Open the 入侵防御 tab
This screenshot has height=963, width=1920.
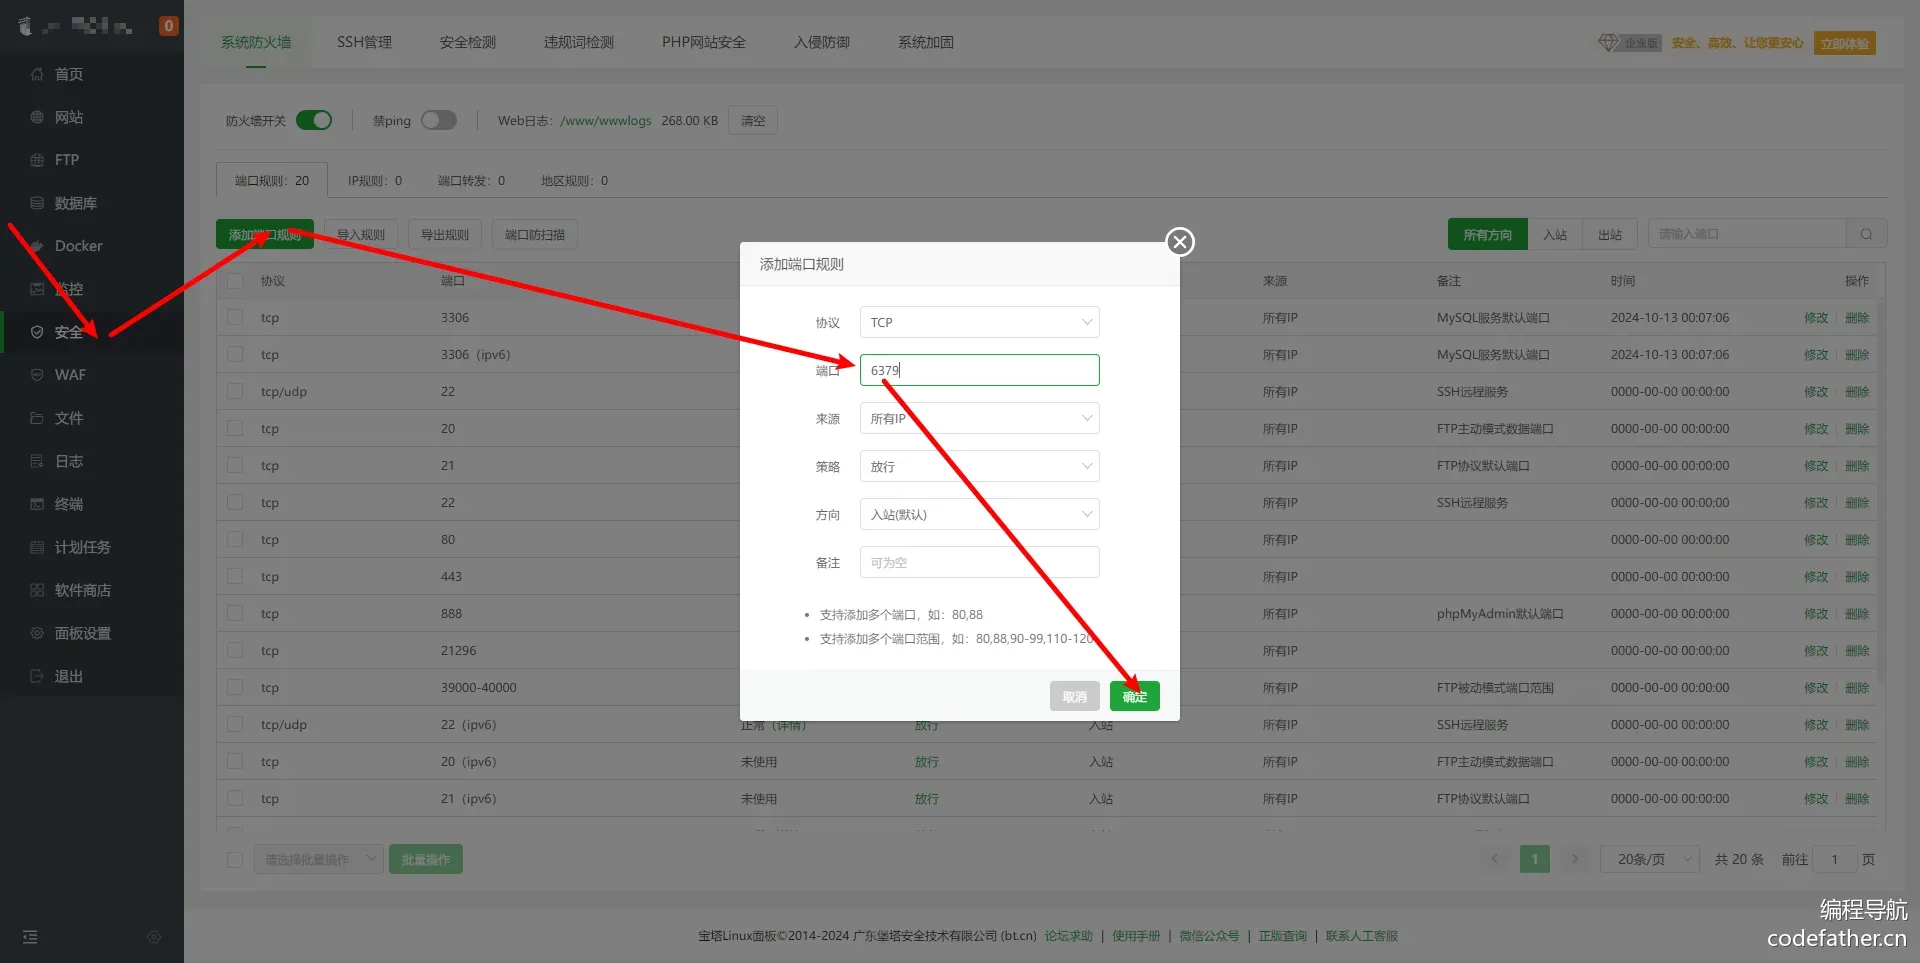821,42
